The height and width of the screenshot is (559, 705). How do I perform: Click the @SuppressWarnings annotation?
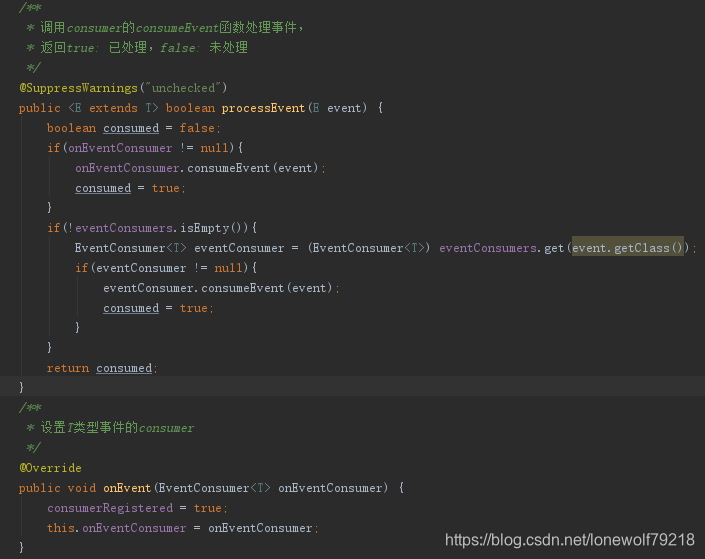click(x=78, y=88)
